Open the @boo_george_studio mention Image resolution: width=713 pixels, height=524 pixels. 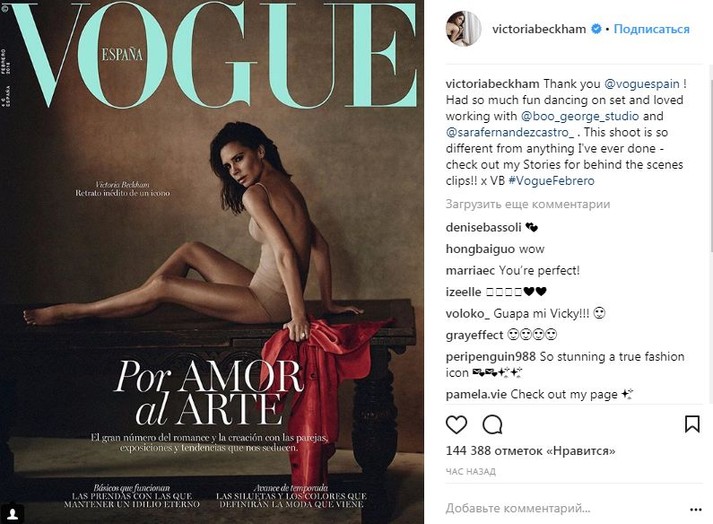click(x=580, y=116)
